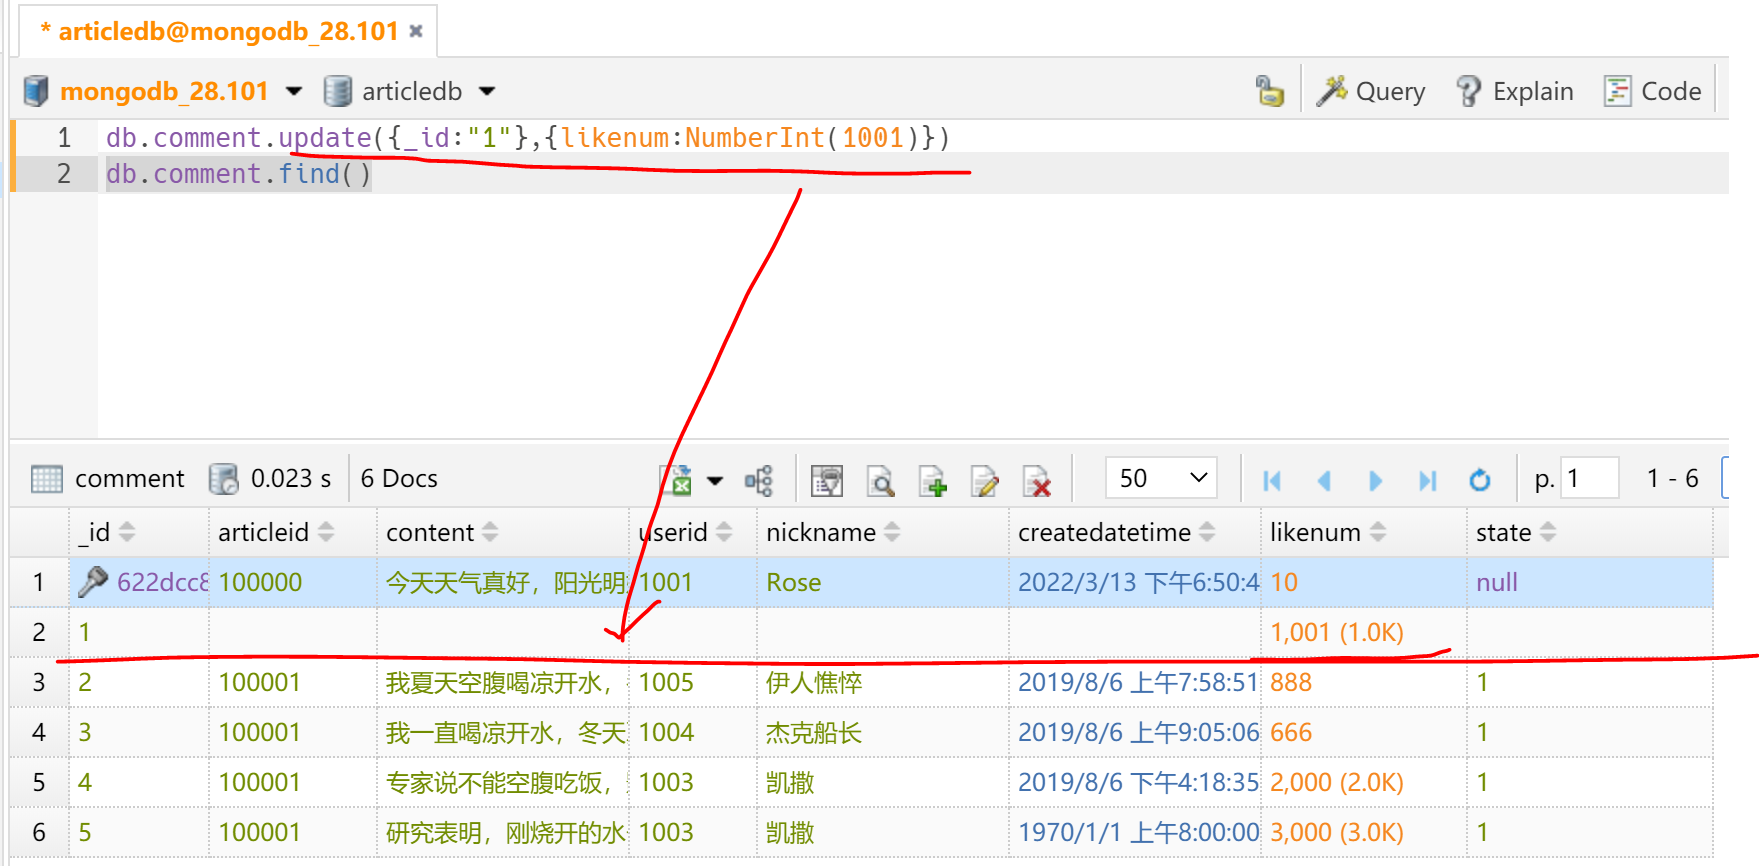Go to the next results page

coord(1375,480)
